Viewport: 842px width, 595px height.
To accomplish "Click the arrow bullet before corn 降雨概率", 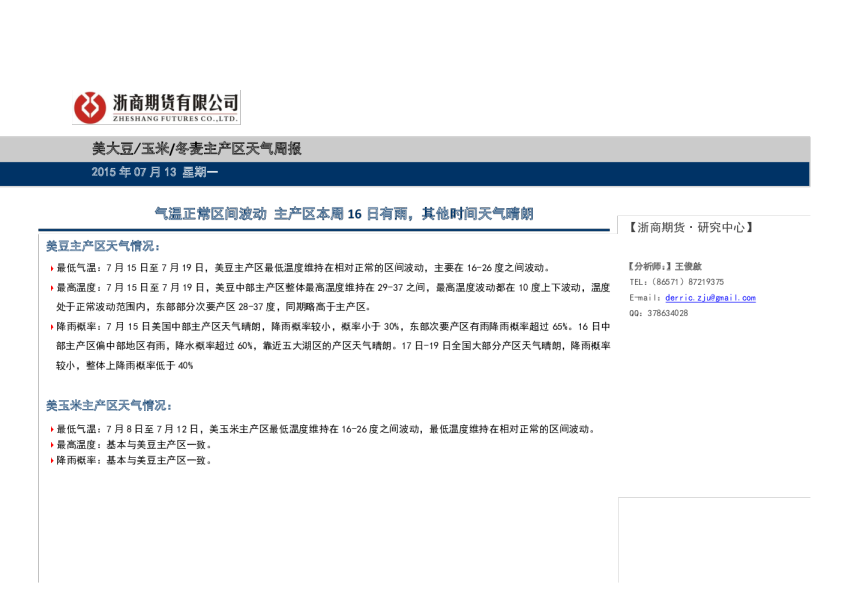I will pos(51,461).
